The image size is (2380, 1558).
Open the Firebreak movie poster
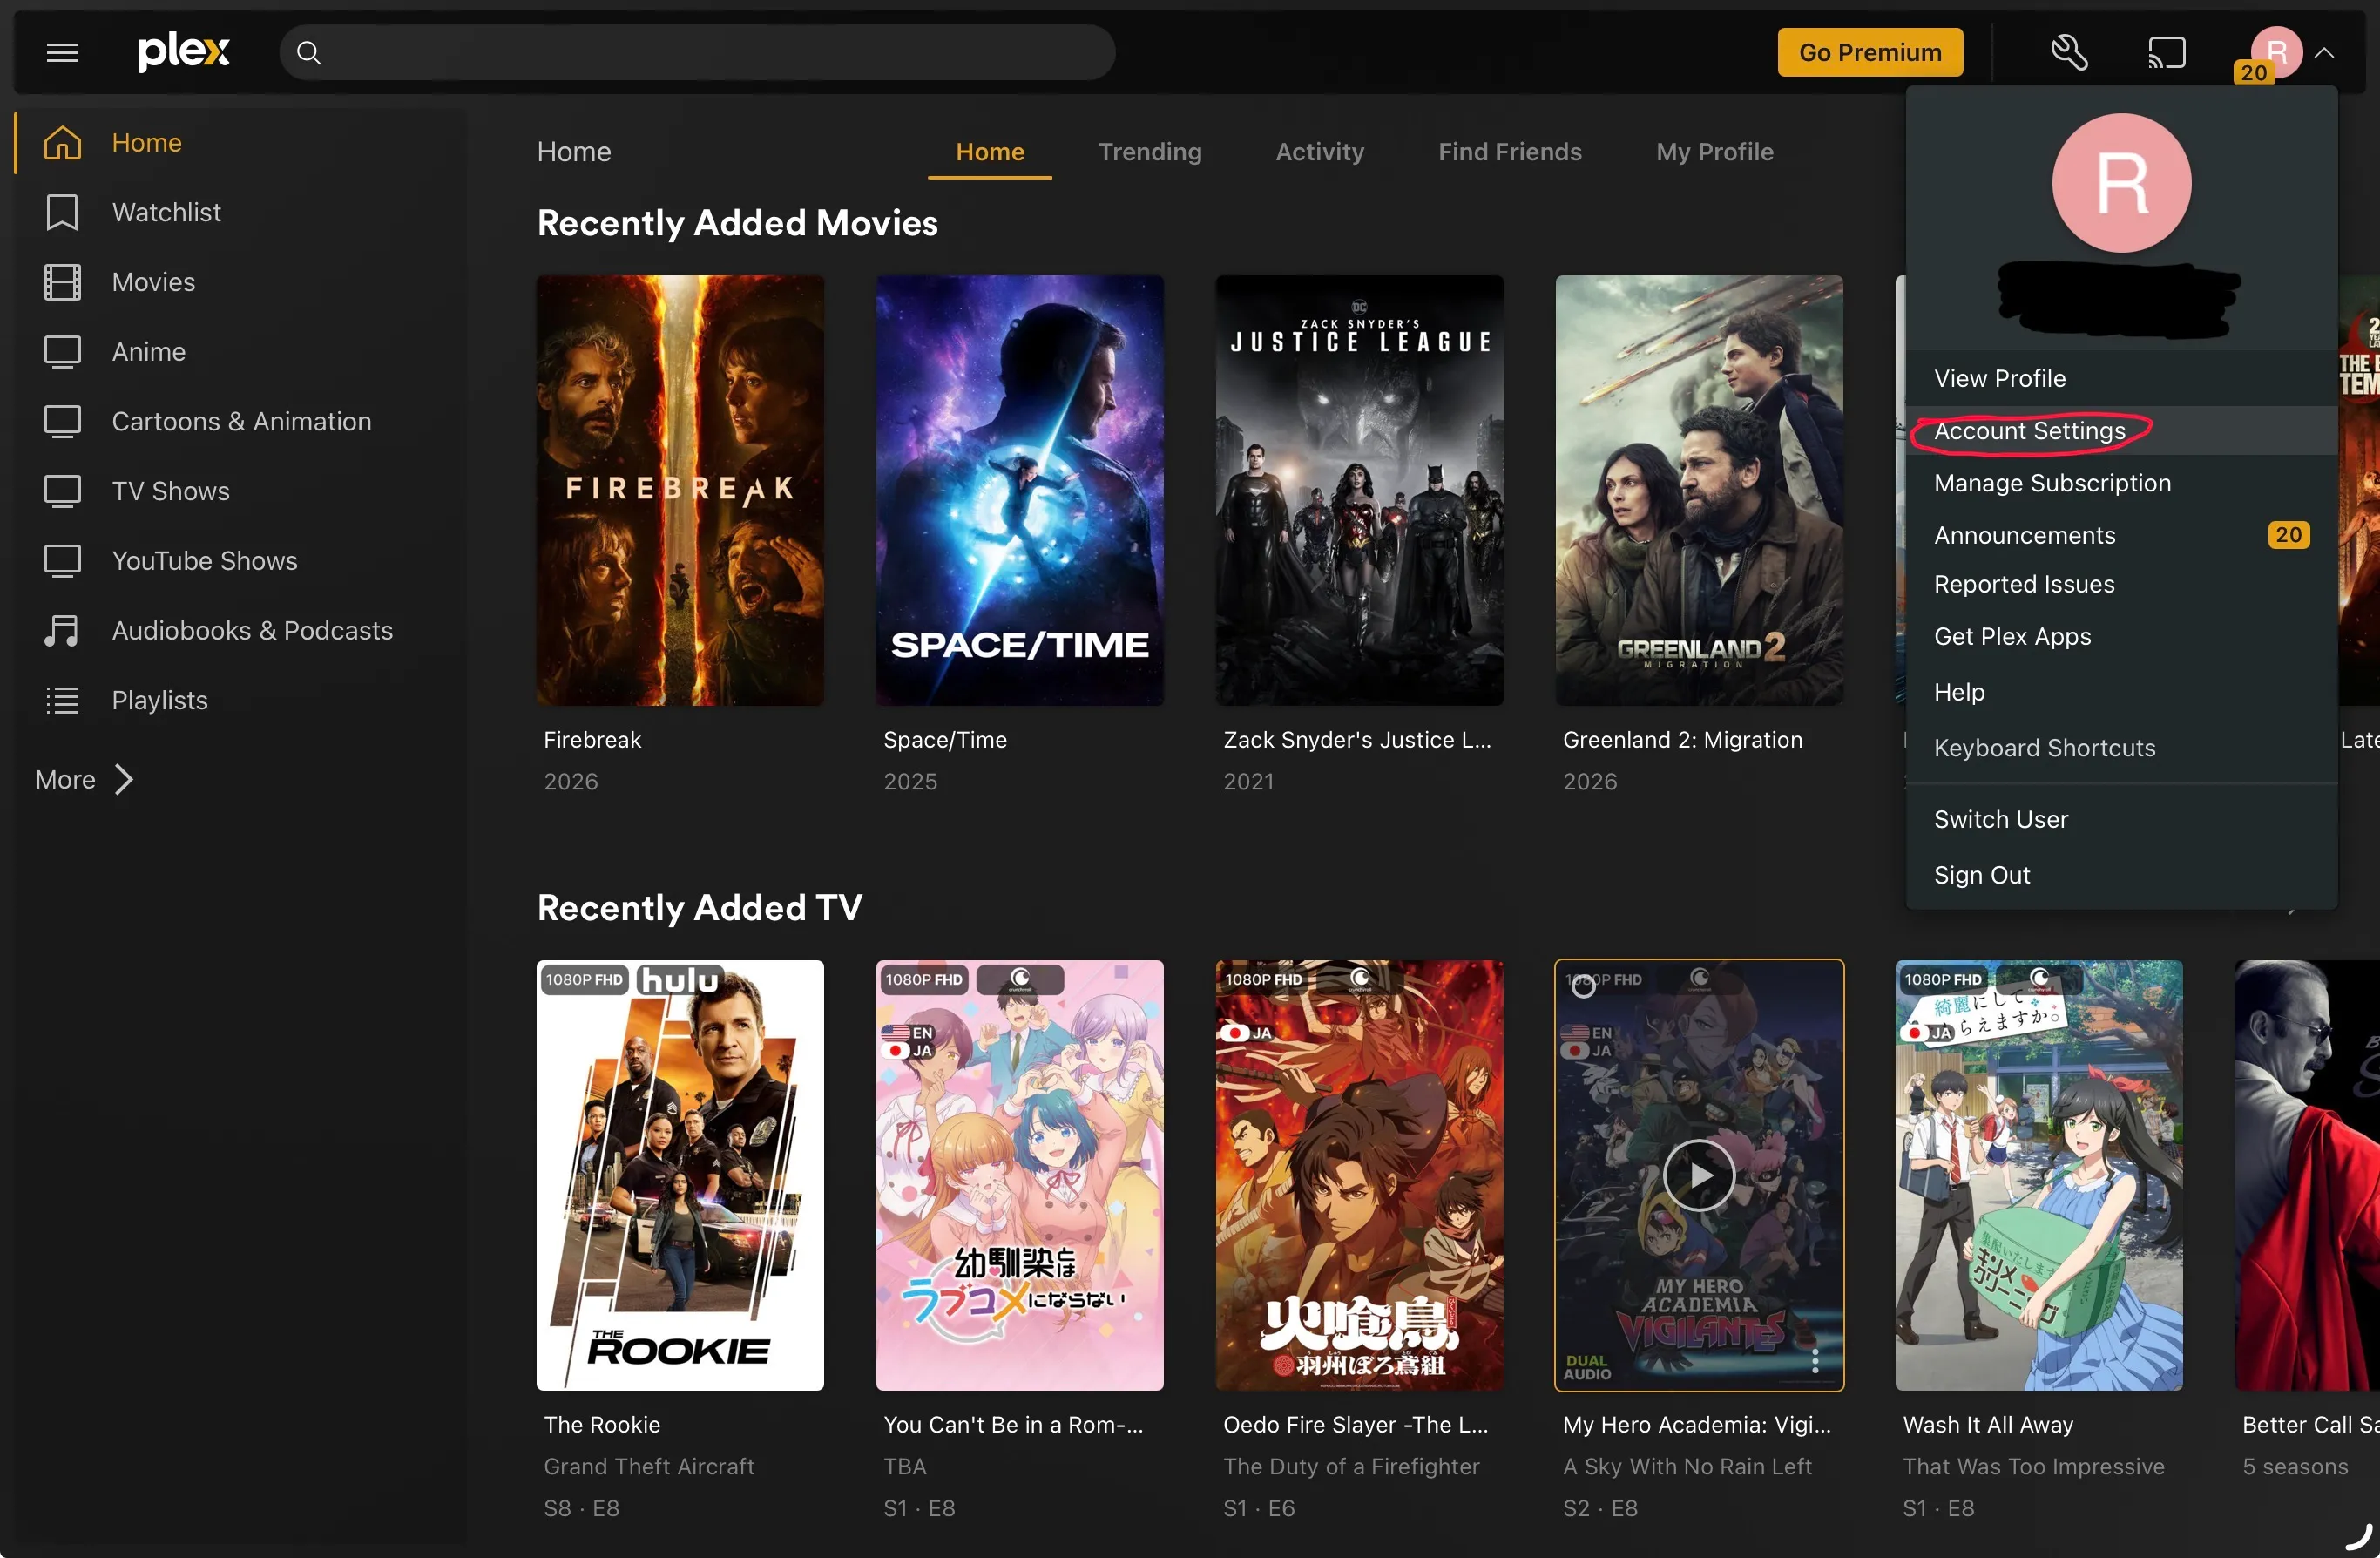[679, 490]
